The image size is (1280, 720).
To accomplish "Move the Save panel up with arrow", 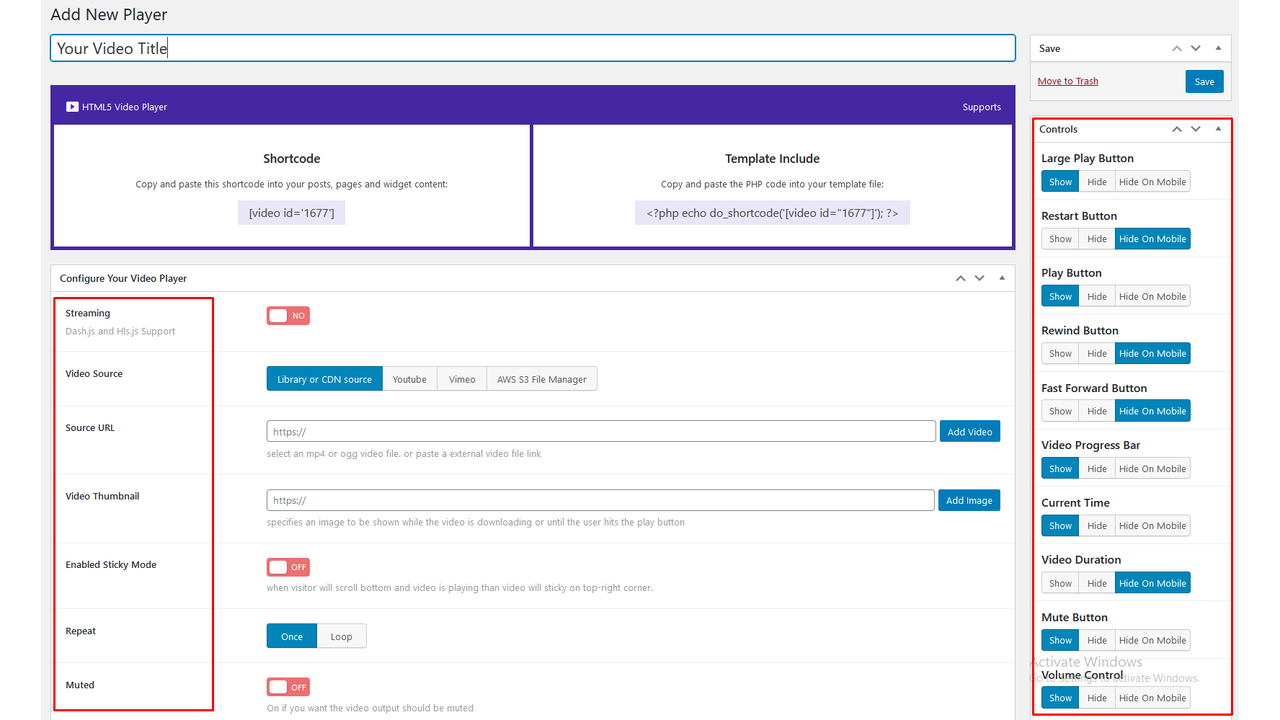I will 1177,48.
